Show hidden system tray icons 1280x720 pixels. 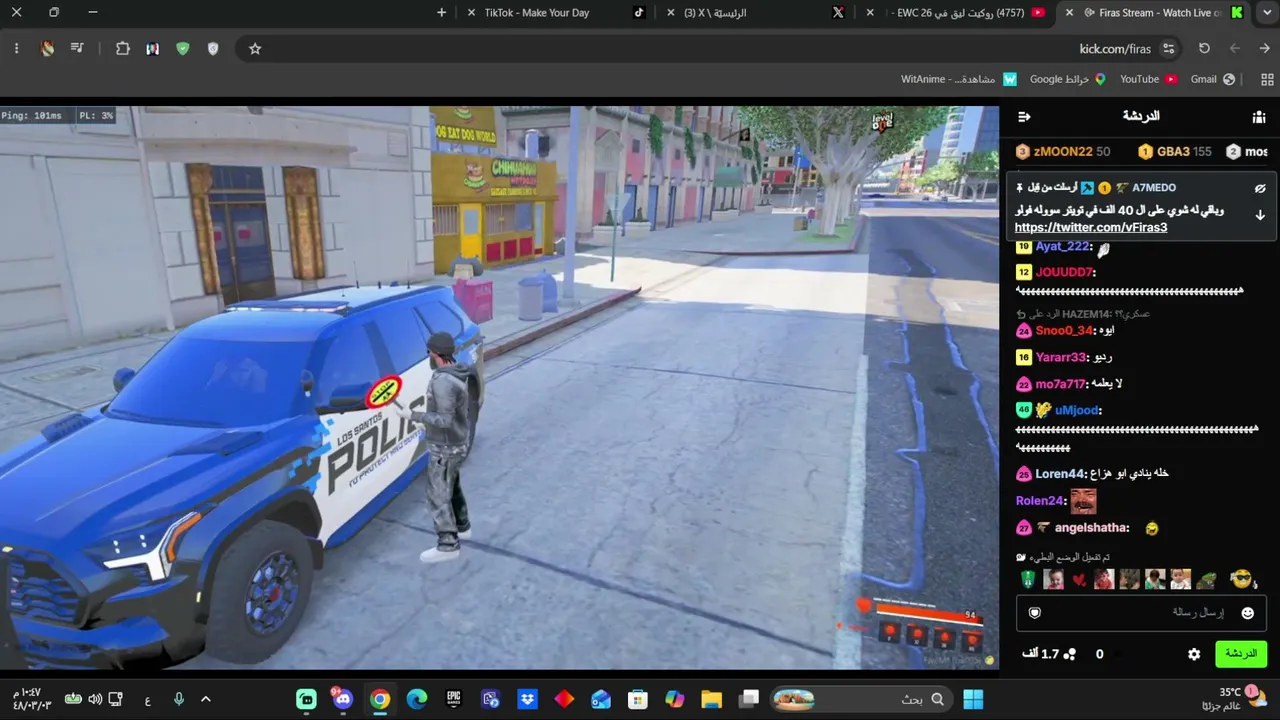click(206, 699)
